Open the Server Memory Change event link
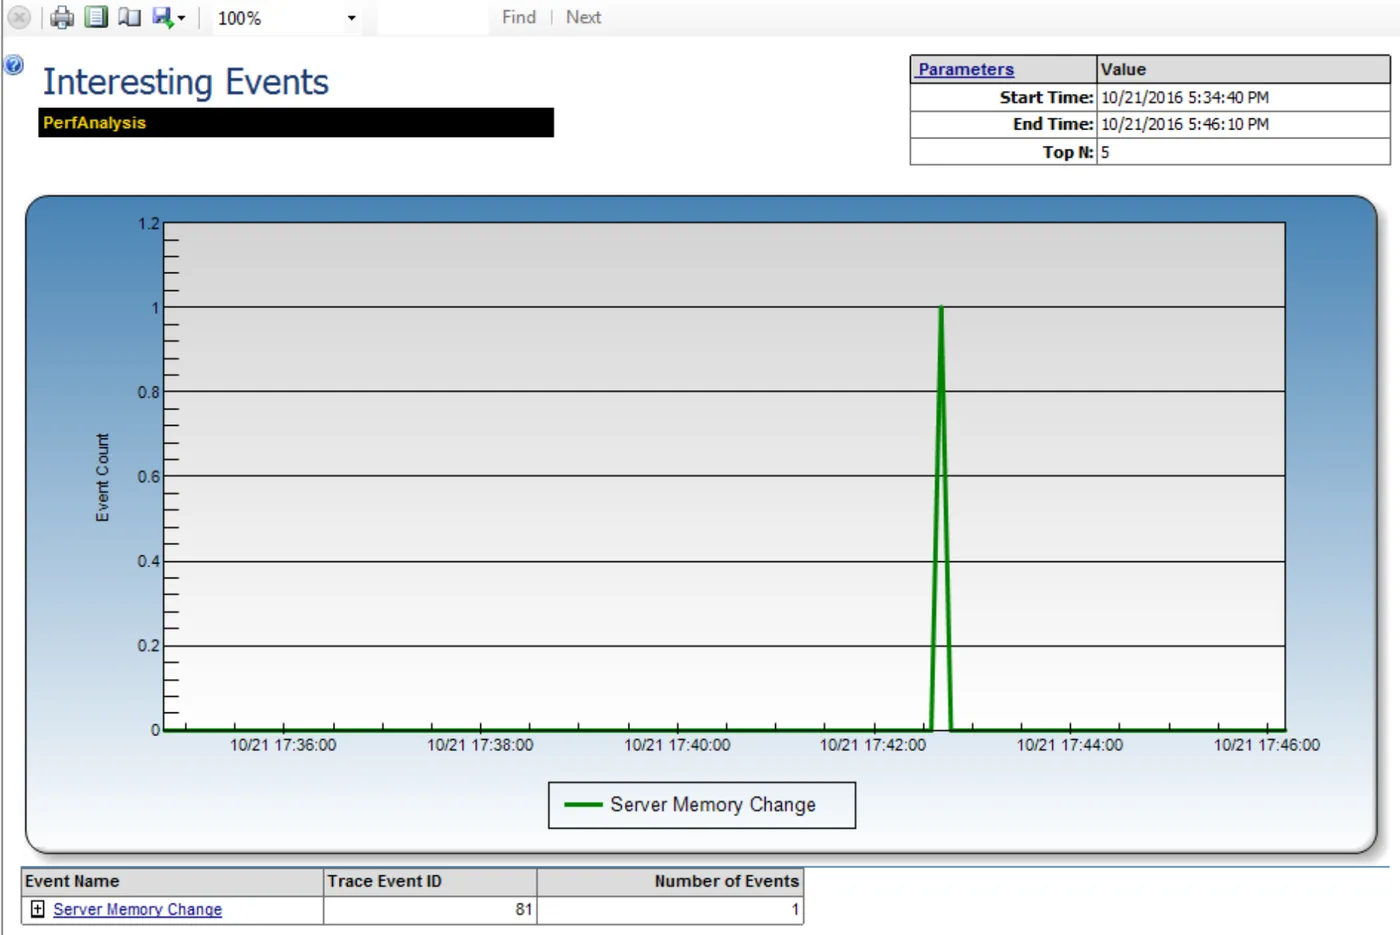The width and height of the screenshot is (1400, 935). click(x=138, y=909)
